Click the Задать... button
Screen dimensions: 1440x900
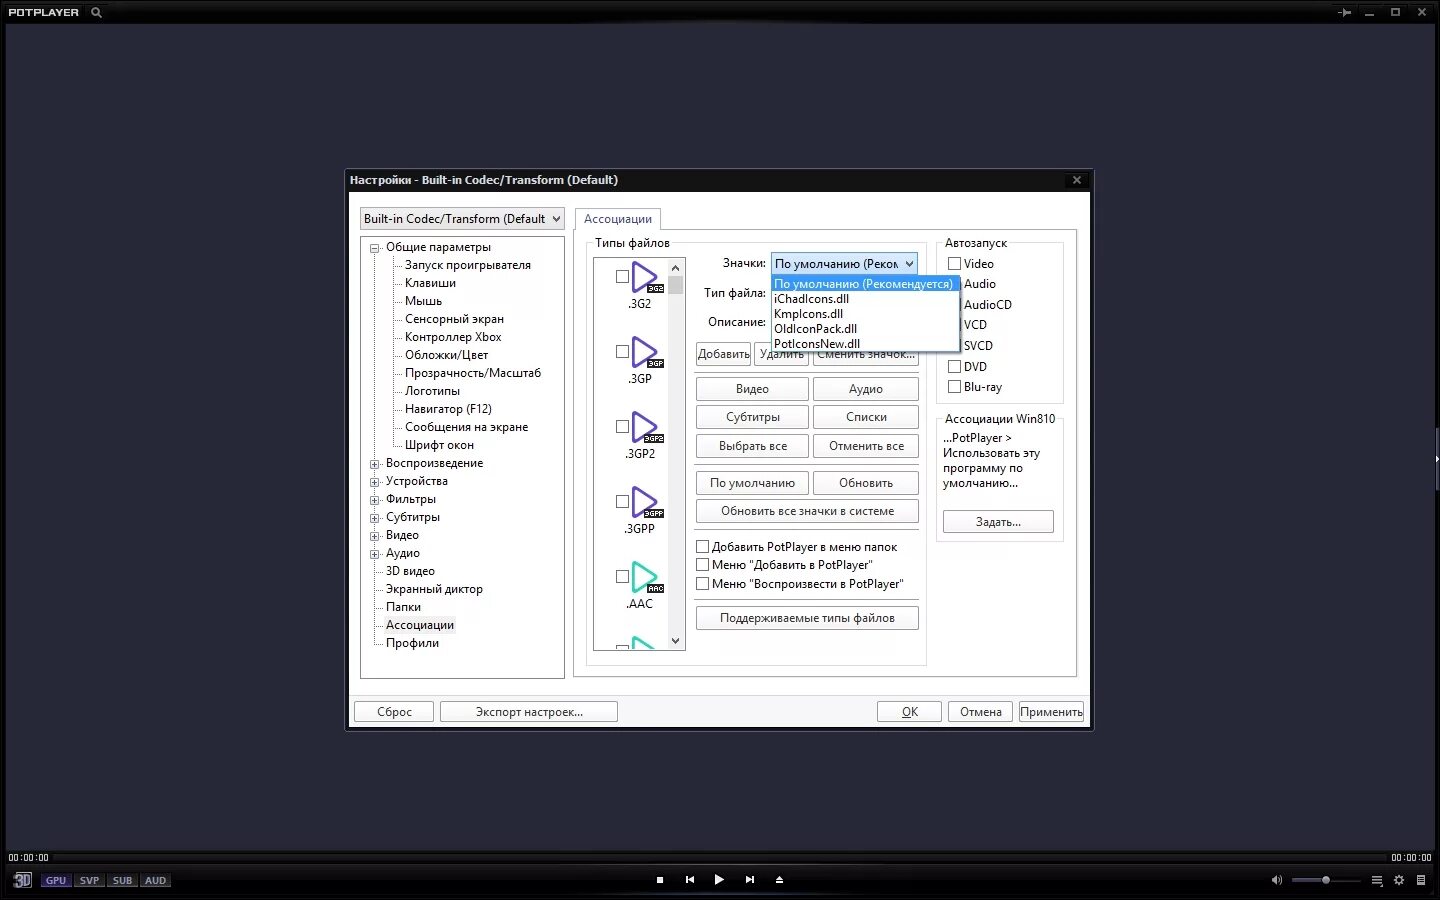pos(998,522)
